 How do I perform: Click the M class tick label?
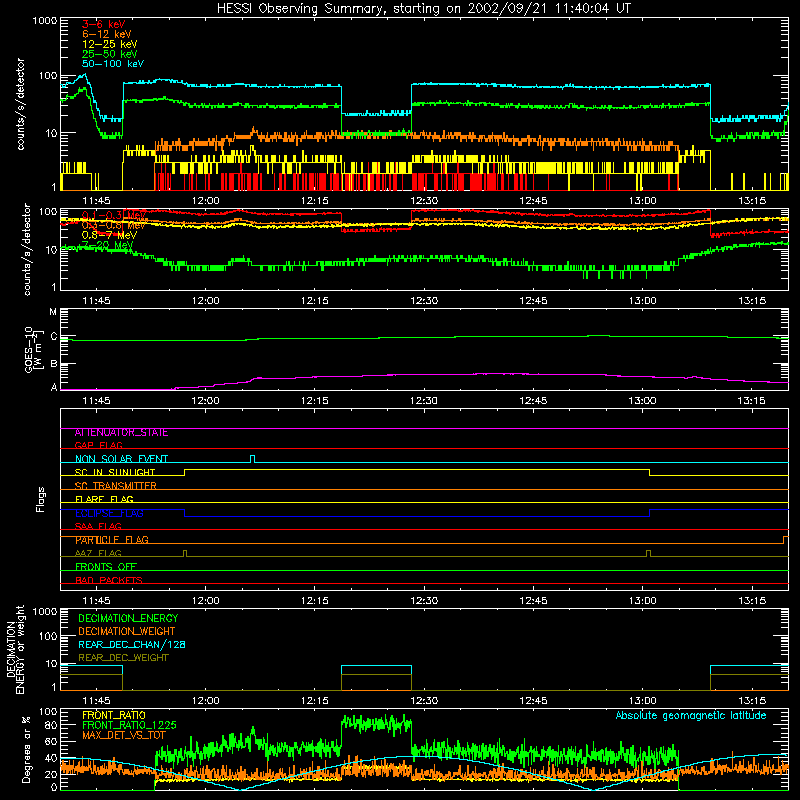(x=53, y=312)
